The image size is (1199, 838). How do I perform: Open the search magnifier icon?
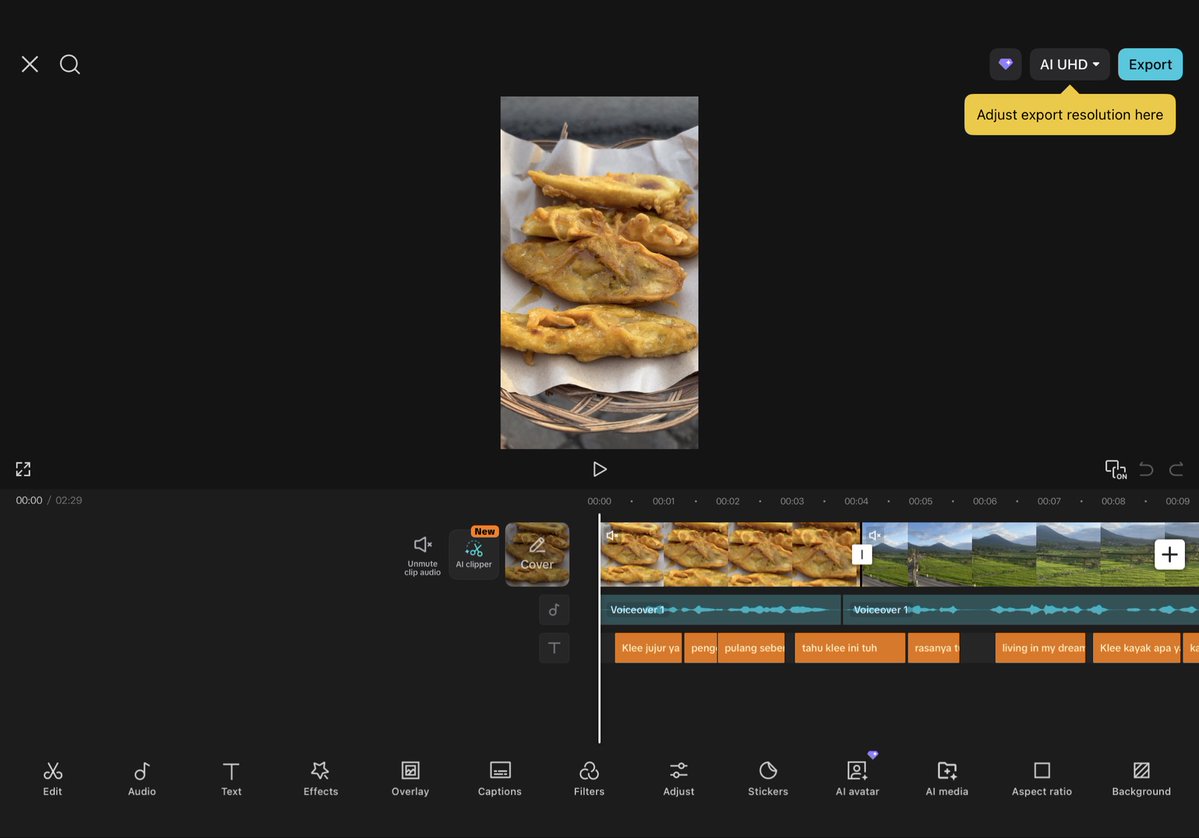(70, 64)
